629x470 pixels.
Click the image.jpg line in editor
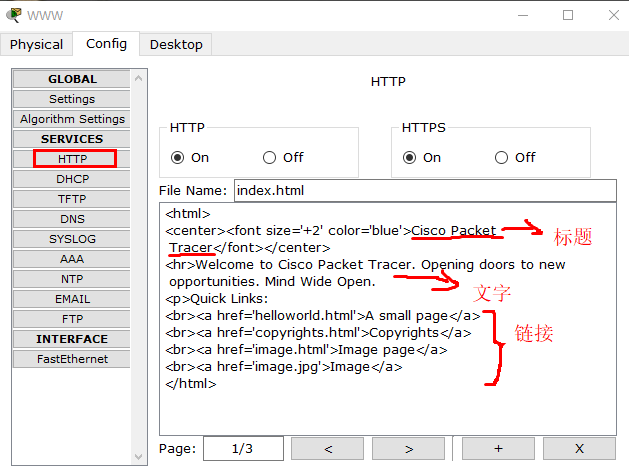[284, 367]
